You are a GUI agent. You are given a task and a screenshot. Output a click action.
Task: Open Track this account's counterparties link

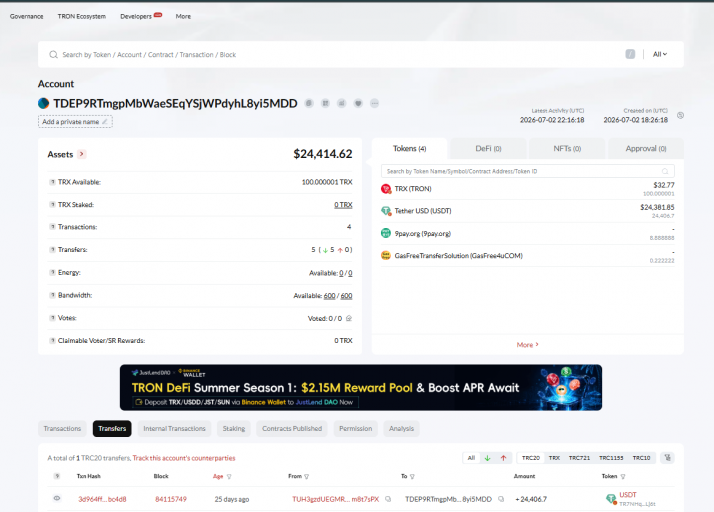(184, 458)
